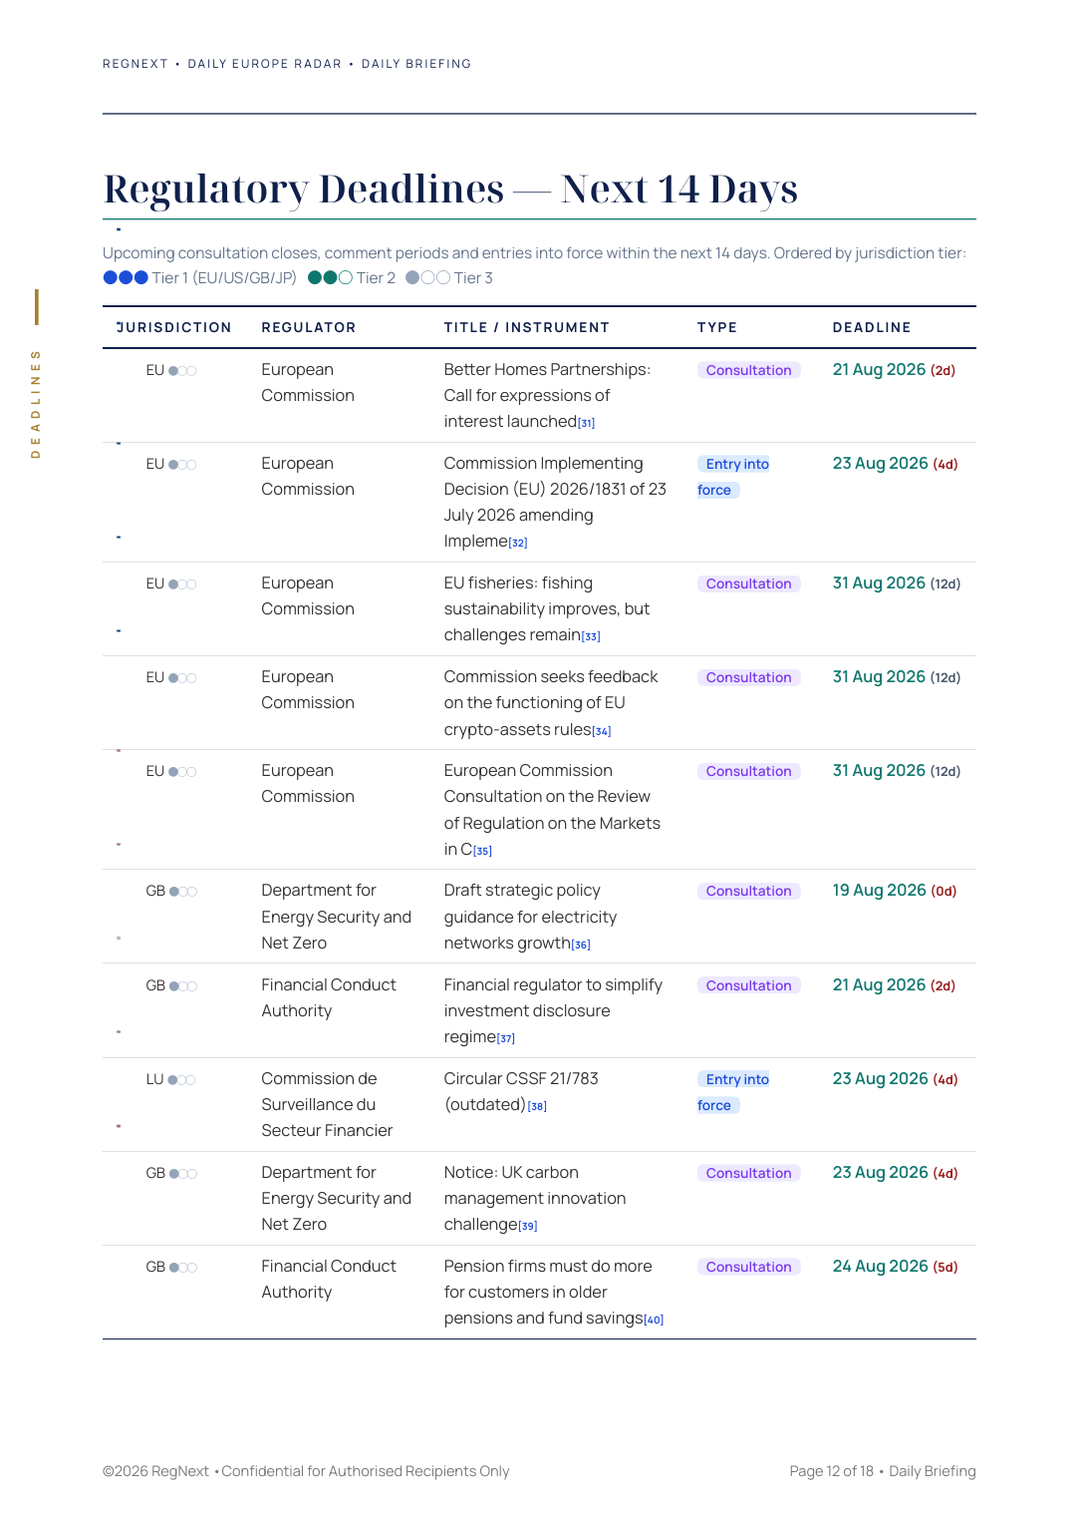
Task: Click Entry into force badge in Implementing Decision row
Action: click(734, 477)
